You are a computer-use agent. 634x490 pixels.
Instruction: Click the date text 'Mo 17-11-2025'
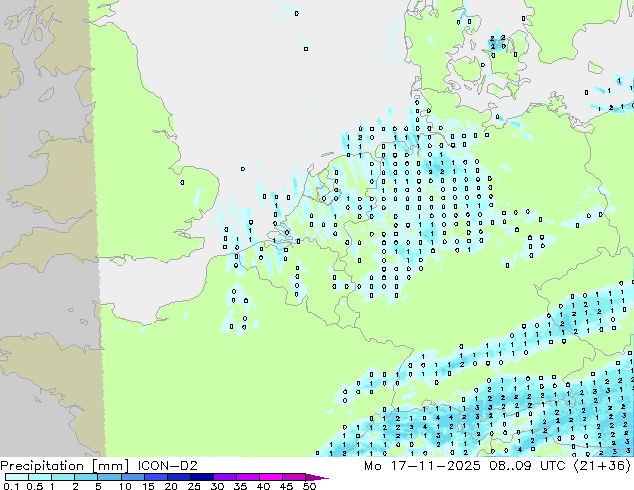[422, 466]
